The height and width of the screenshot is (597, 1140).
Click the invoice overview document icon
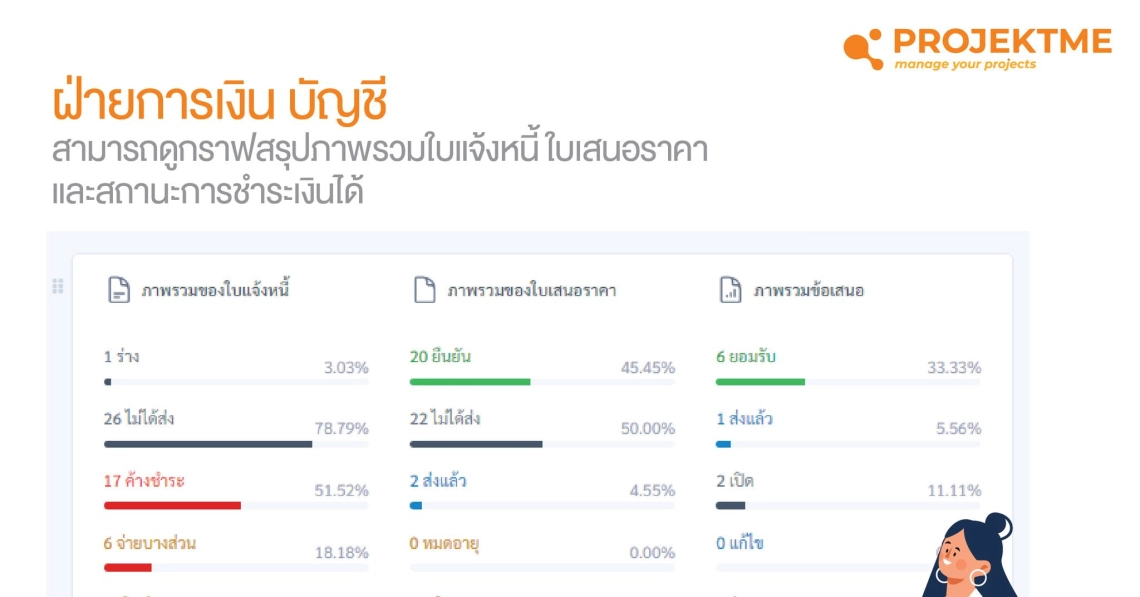(x=119, y=291)
